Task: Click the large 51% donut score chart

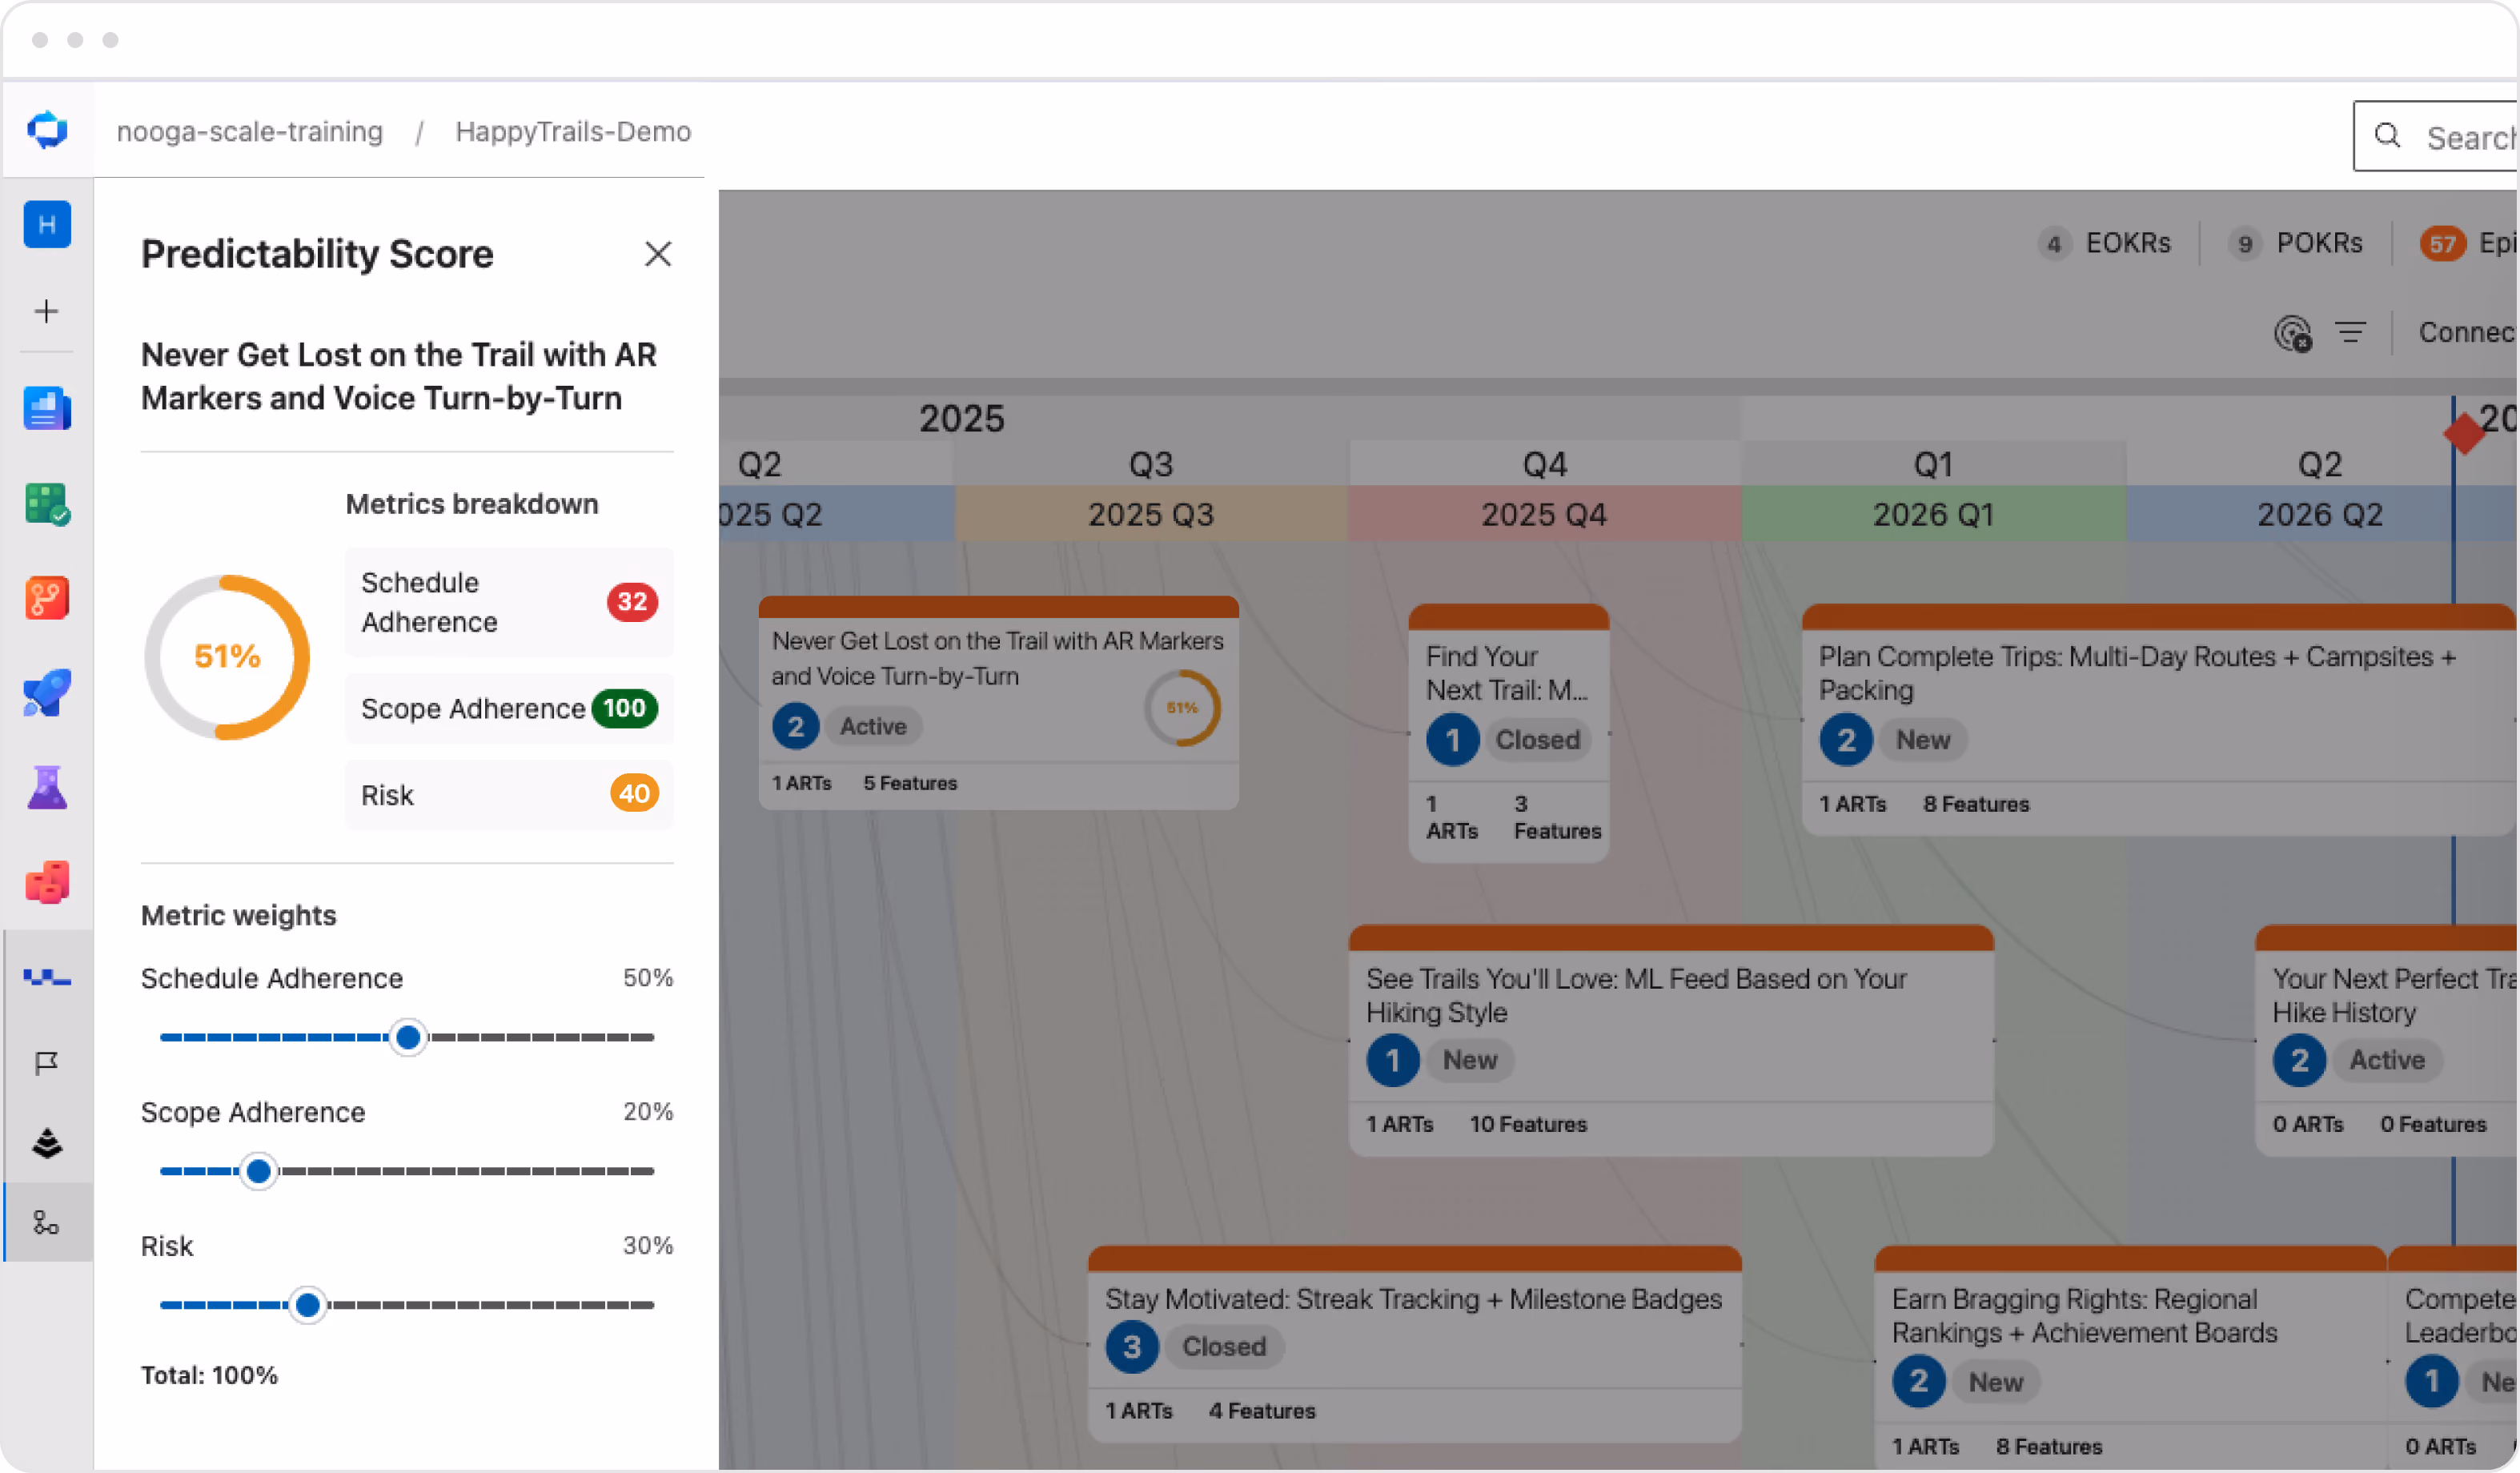Action: [x=227, y=657]
